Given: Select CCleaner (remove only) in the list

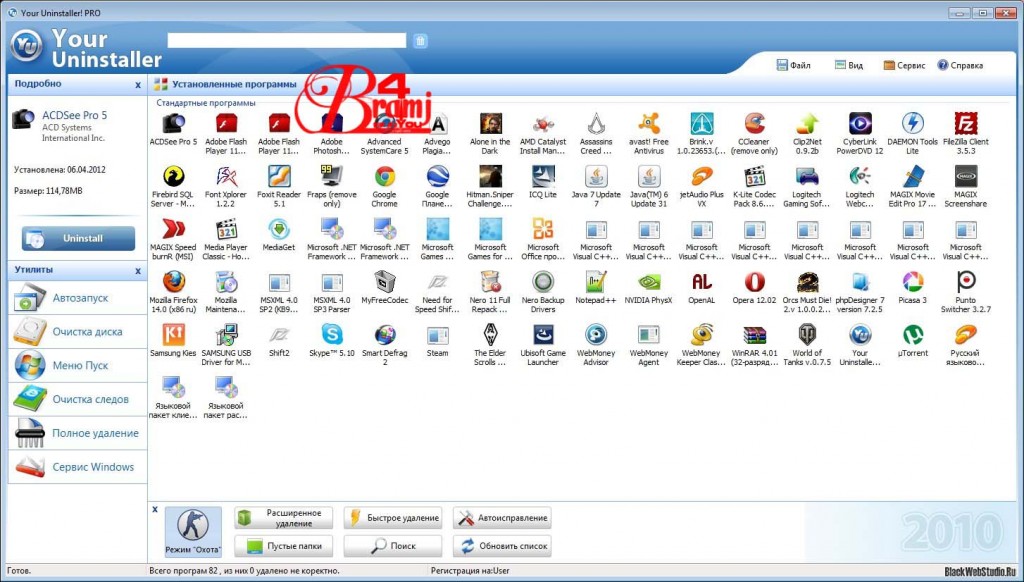Looking at the screenshot, I should coord(754,123).
